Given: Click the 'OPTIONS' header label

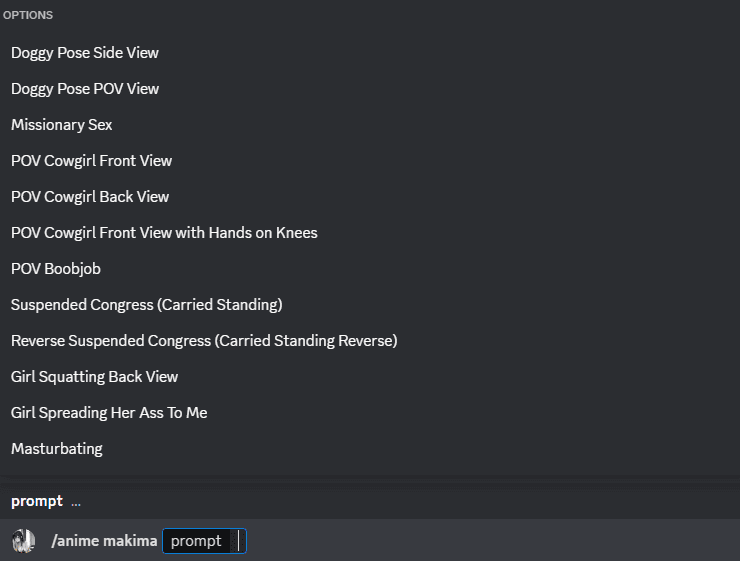Looking at the screenshot, I should click(x=28, y=16).
